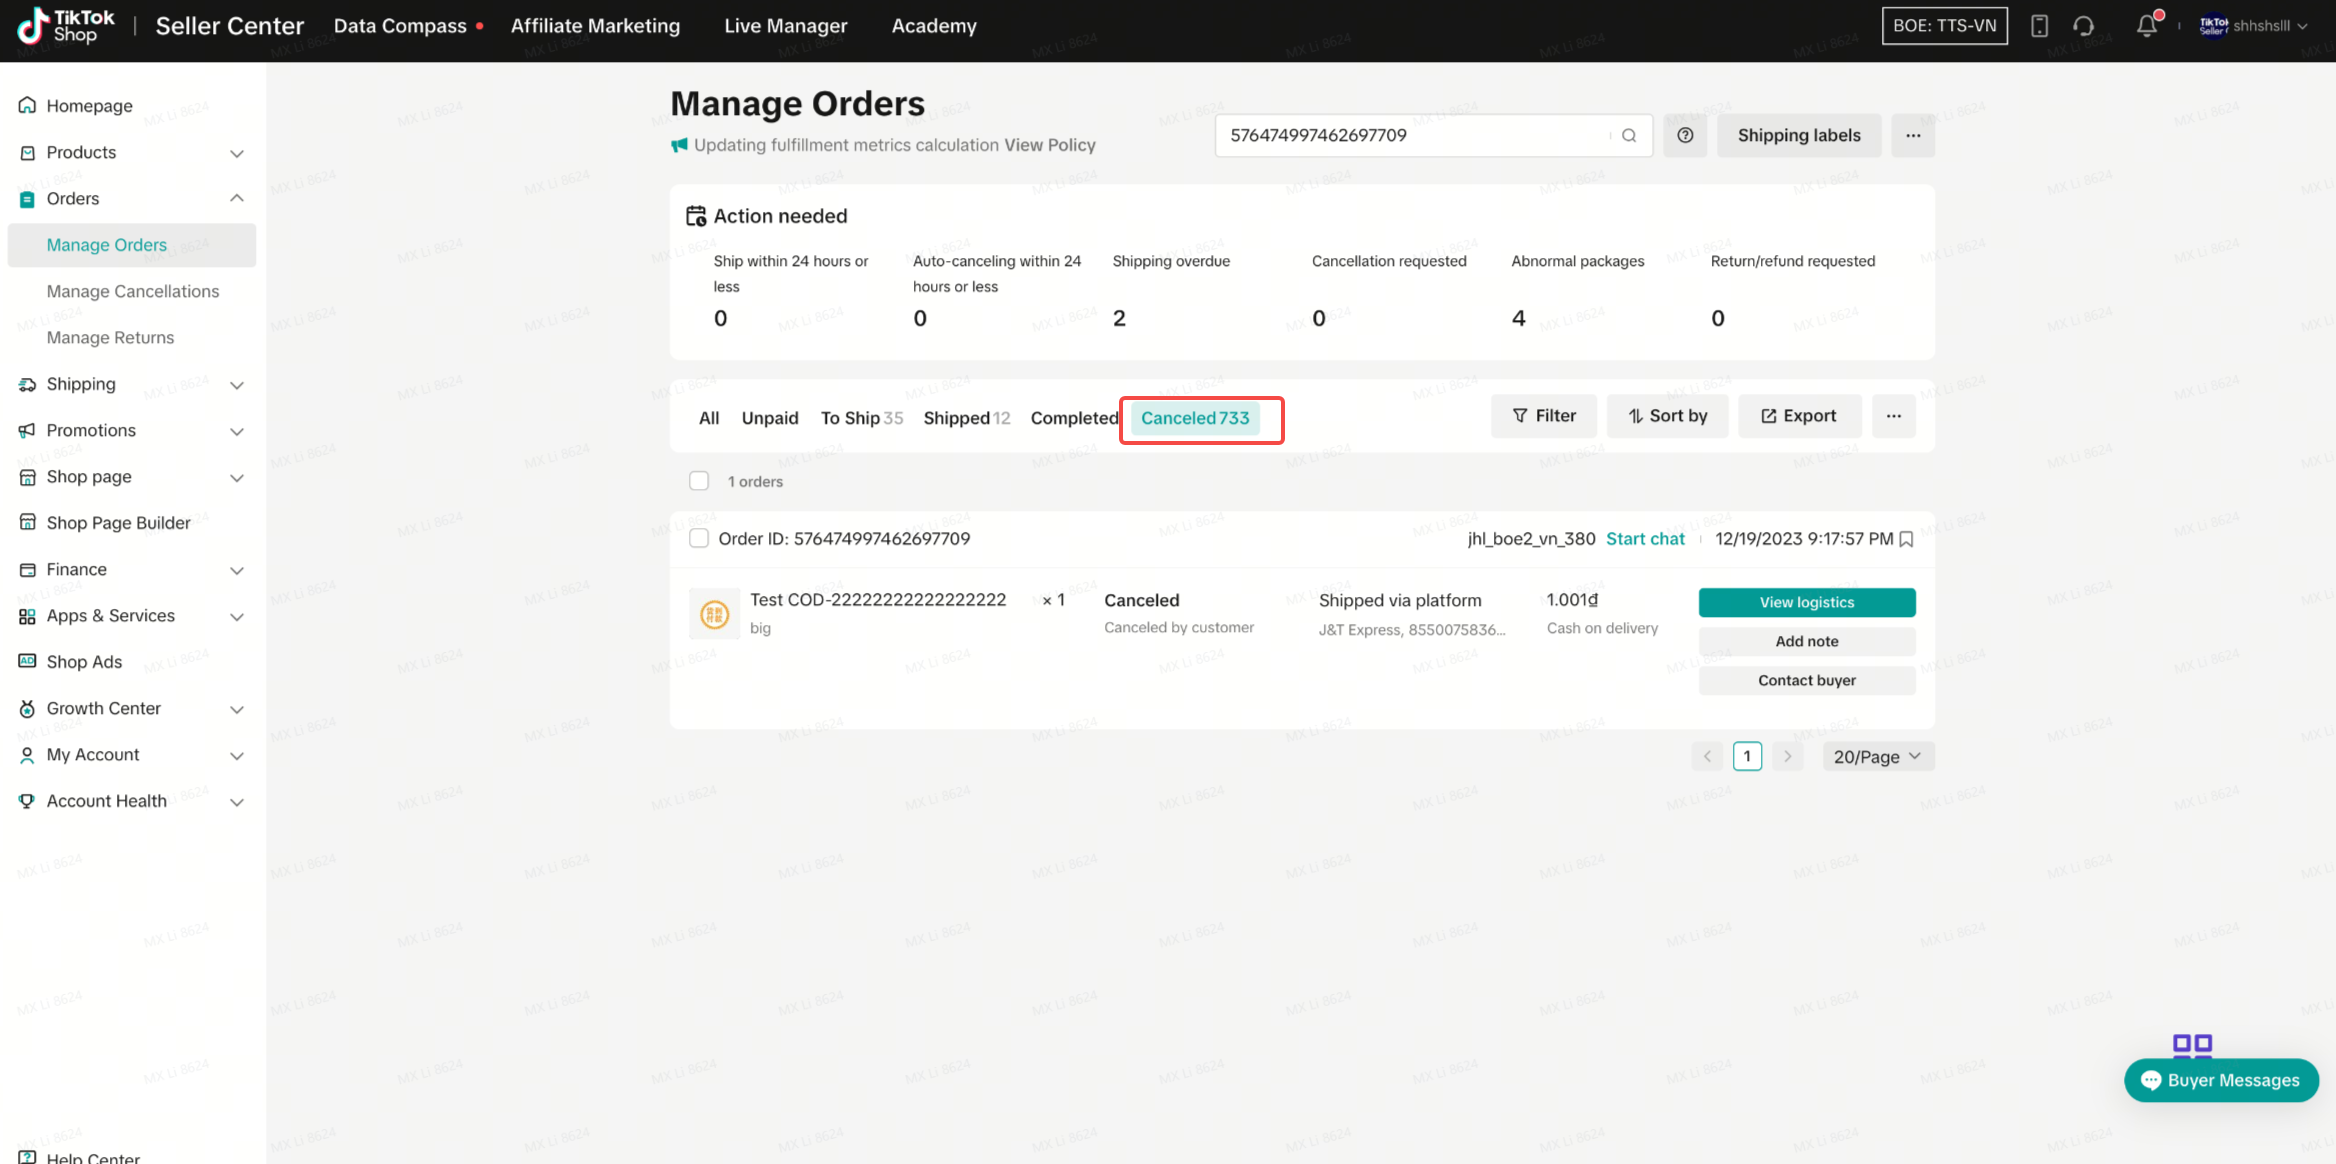Click the notification bell icon
Image resolution: width=2336 pixels, height=1164 pixels.
[2146, 26]
